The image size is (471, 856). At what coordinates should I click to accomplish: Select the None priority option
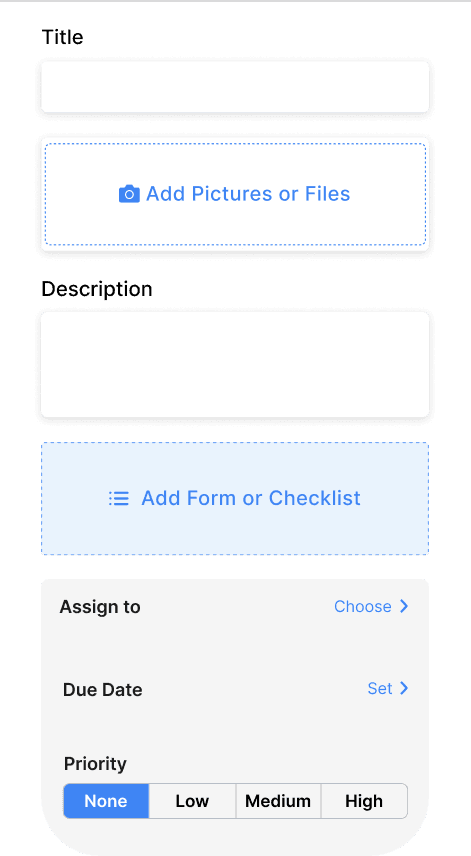point(106,801)
